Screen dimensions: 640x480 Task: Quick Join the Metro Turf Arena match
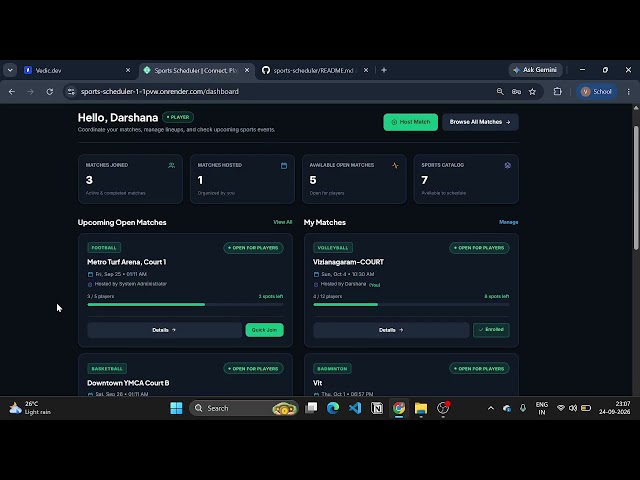pyautogui.click(x=264, y=330)
